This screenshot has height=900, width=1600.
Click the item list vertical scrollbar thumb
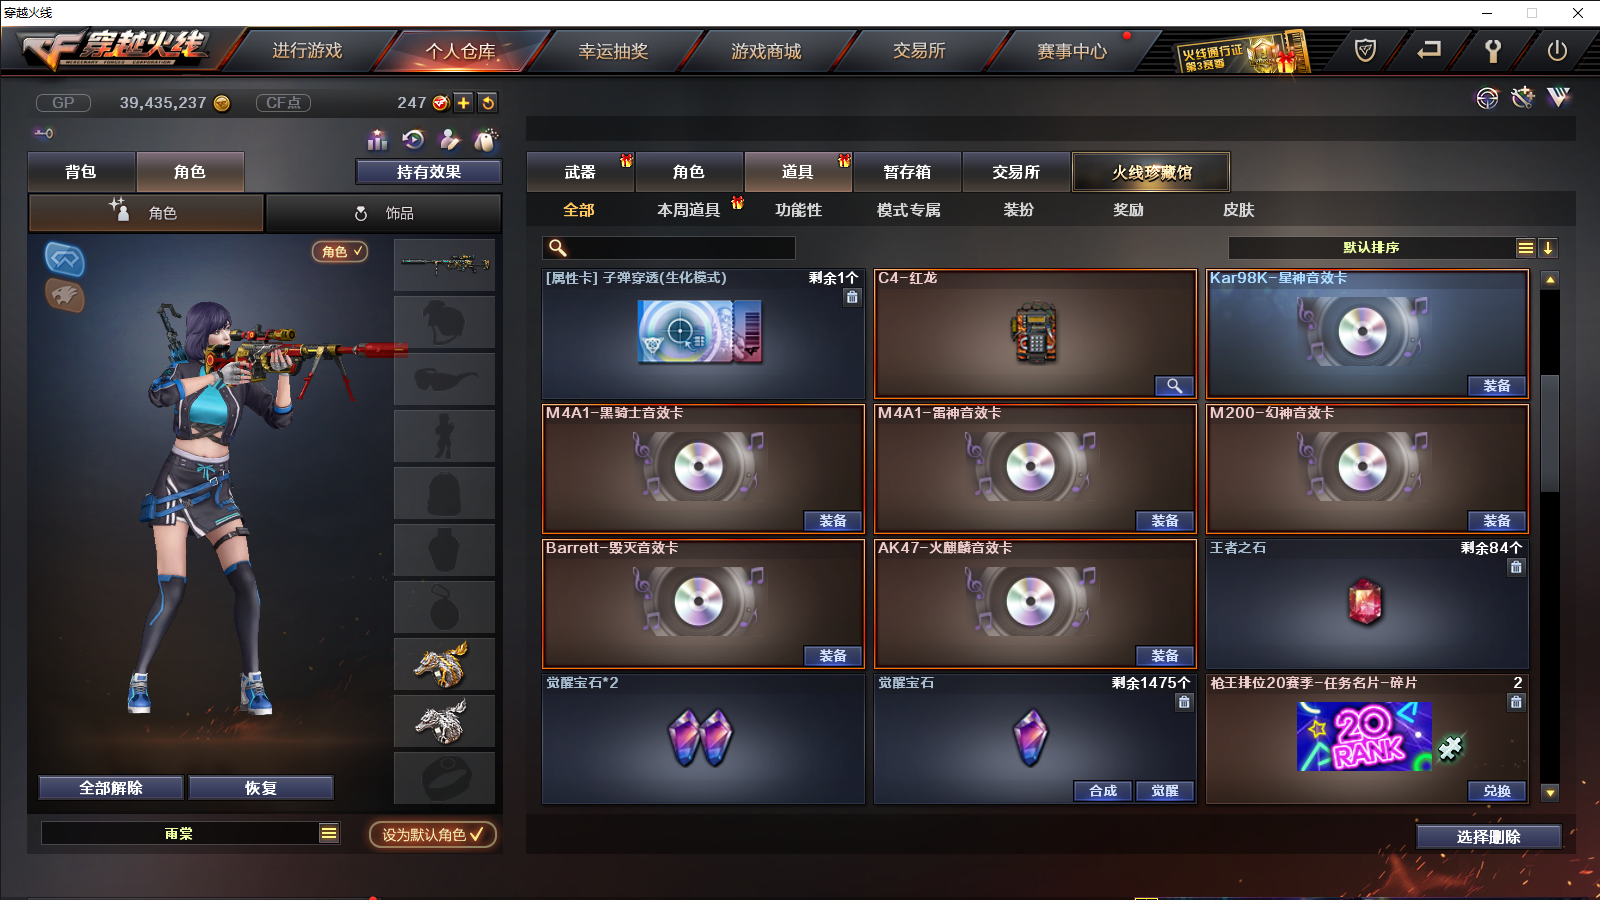pyautogui.click(x=1550, y=433)
